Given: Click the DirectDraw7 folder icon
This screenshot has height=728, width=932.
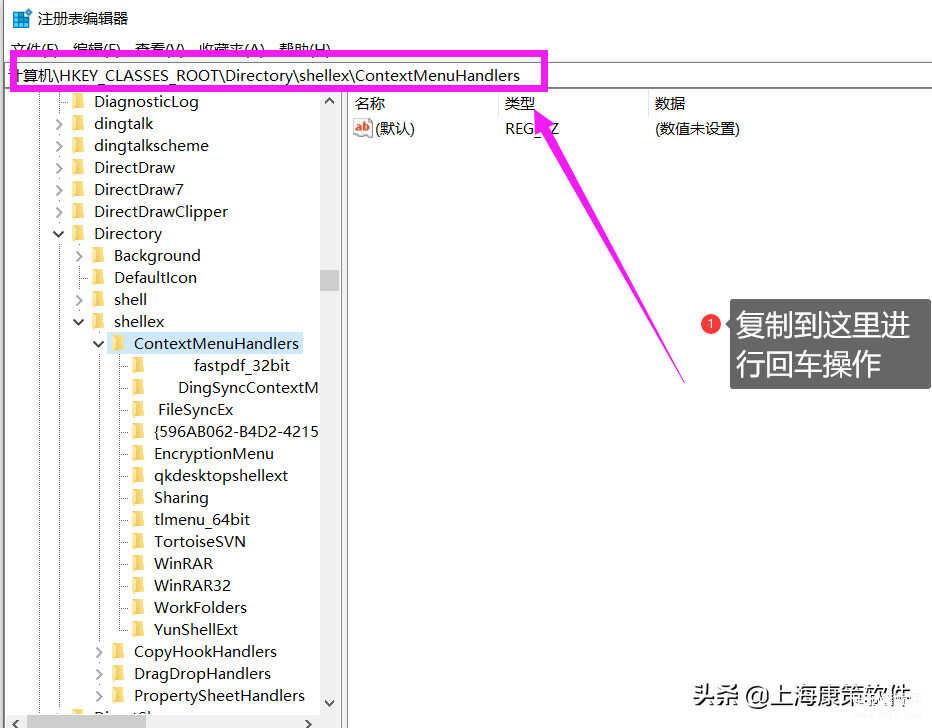Looking at the screenshot, I should pyautogui.click(x=79, y=189).
